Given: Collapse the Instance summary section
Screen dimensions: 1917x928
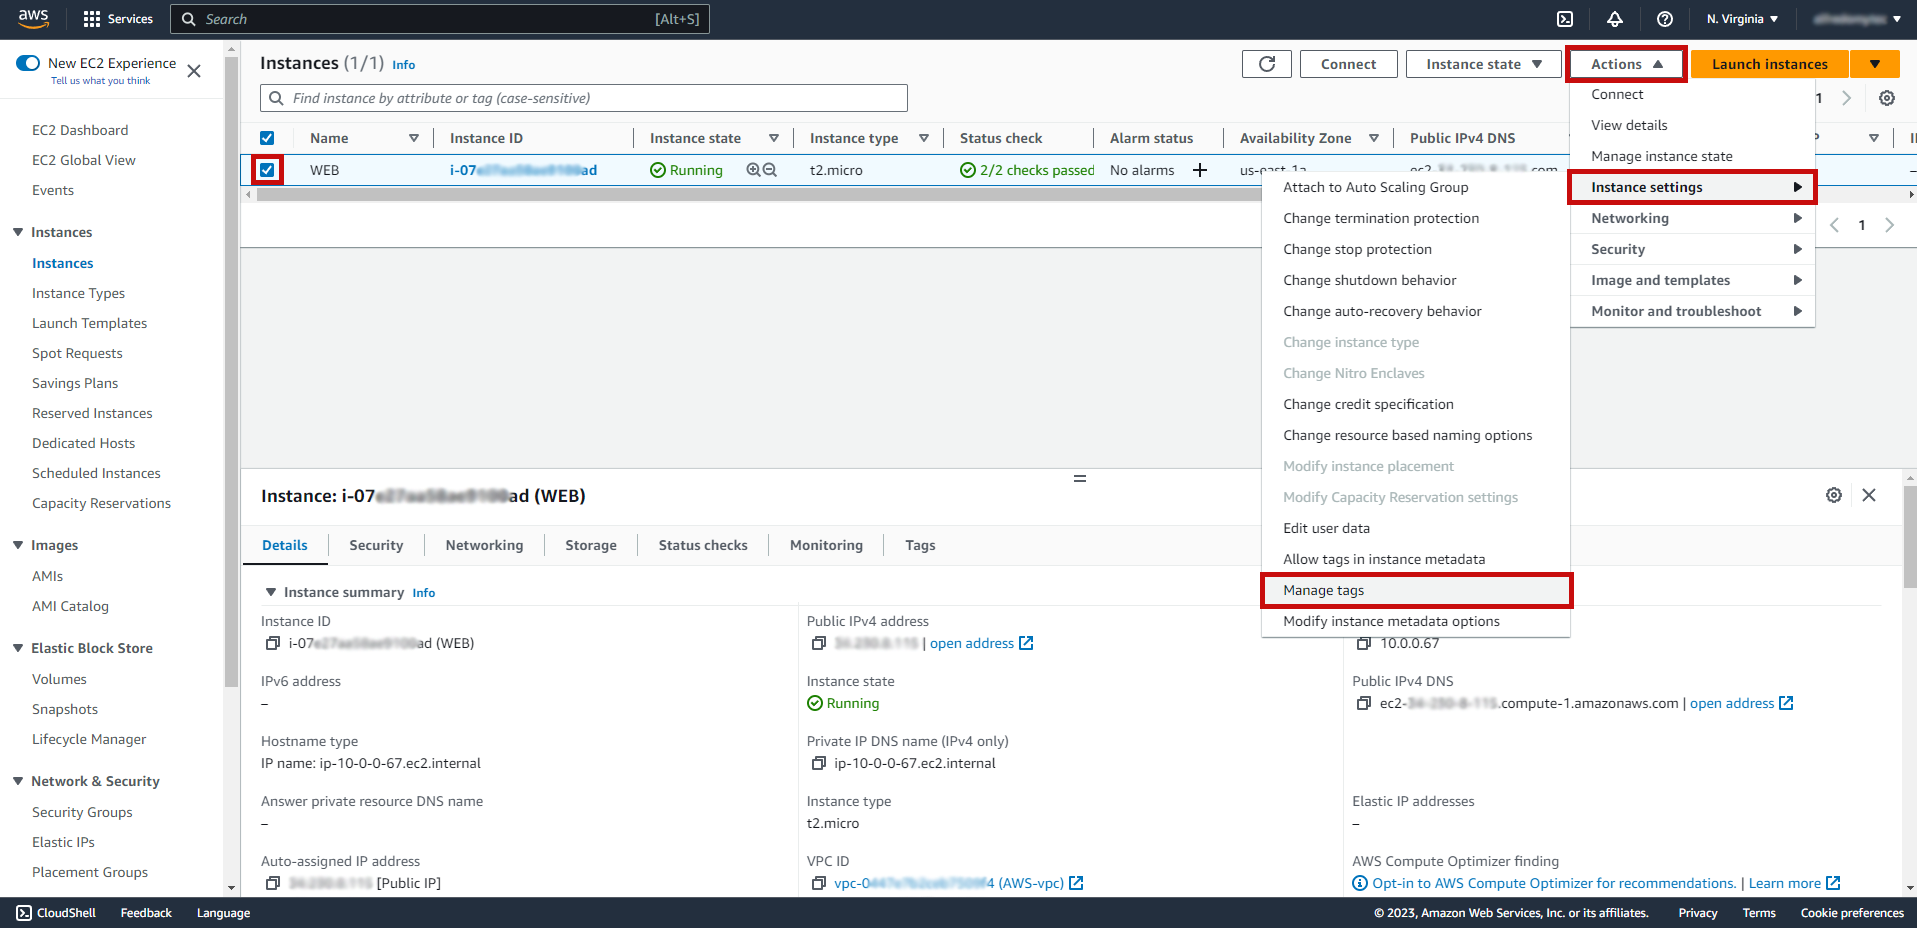Looking at the screenshot, I should point(270,592).
